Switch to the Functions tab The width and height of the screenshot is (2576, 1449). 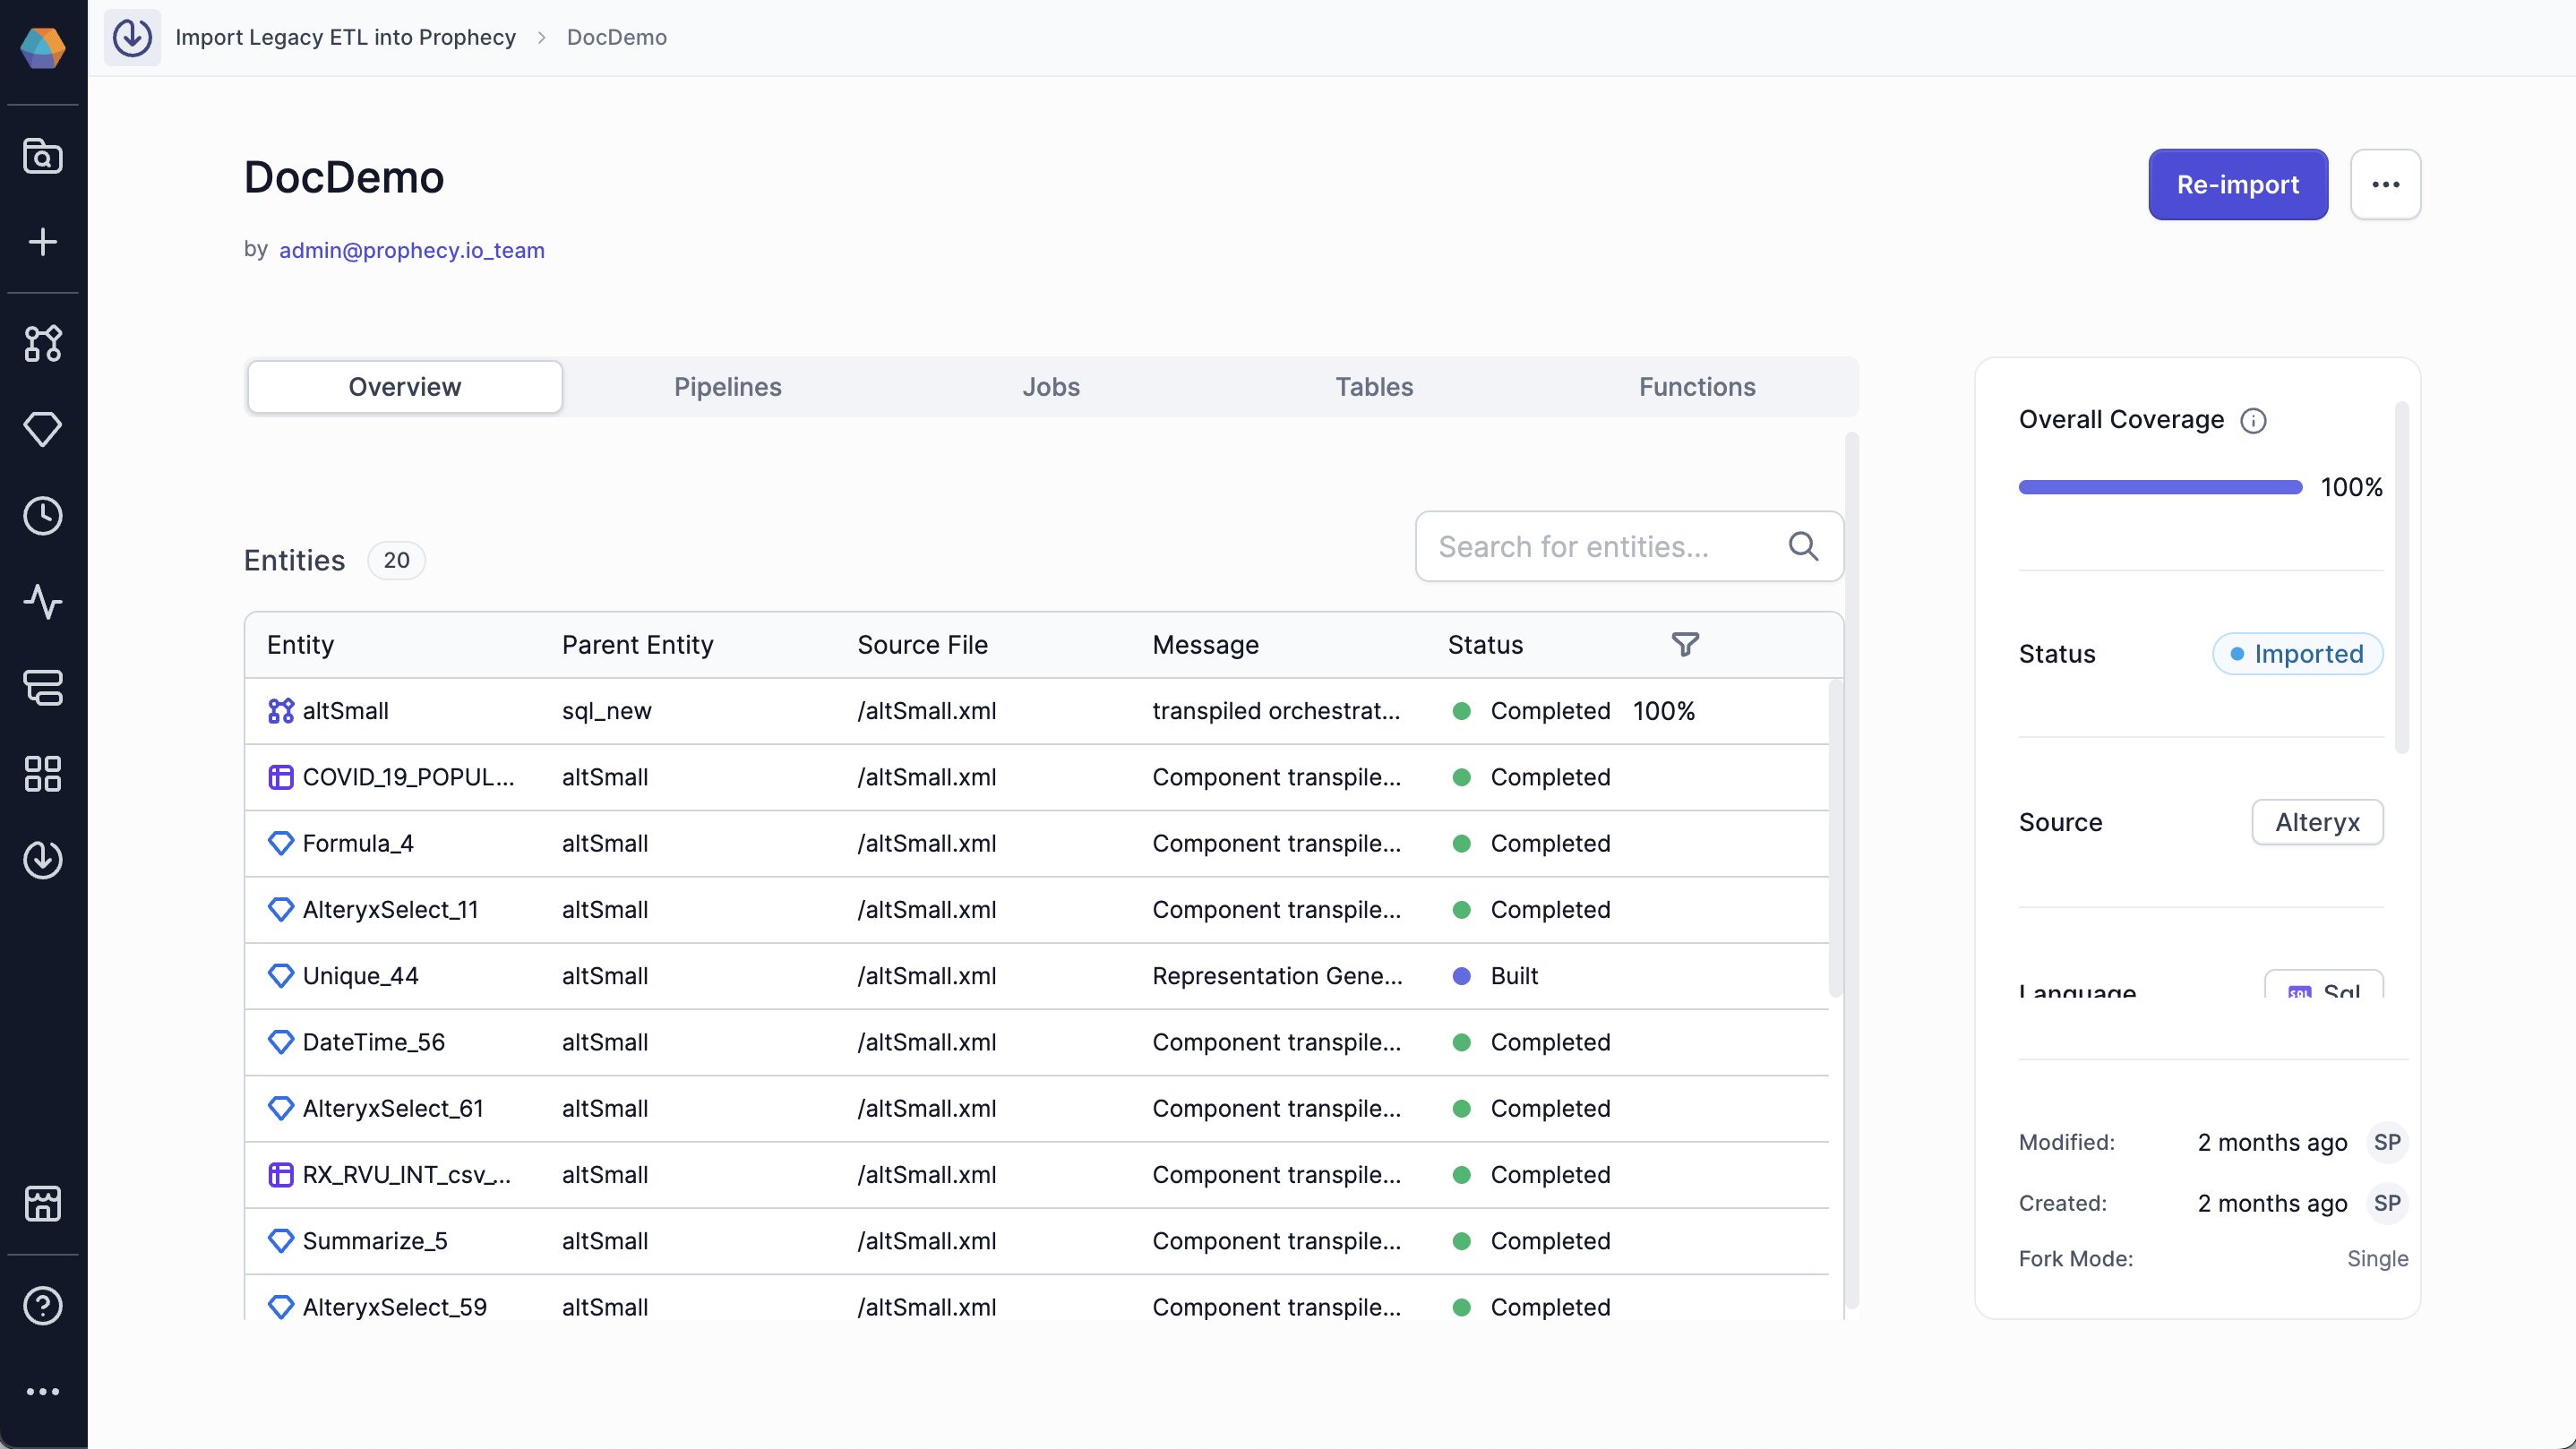tap(1696, 387)
